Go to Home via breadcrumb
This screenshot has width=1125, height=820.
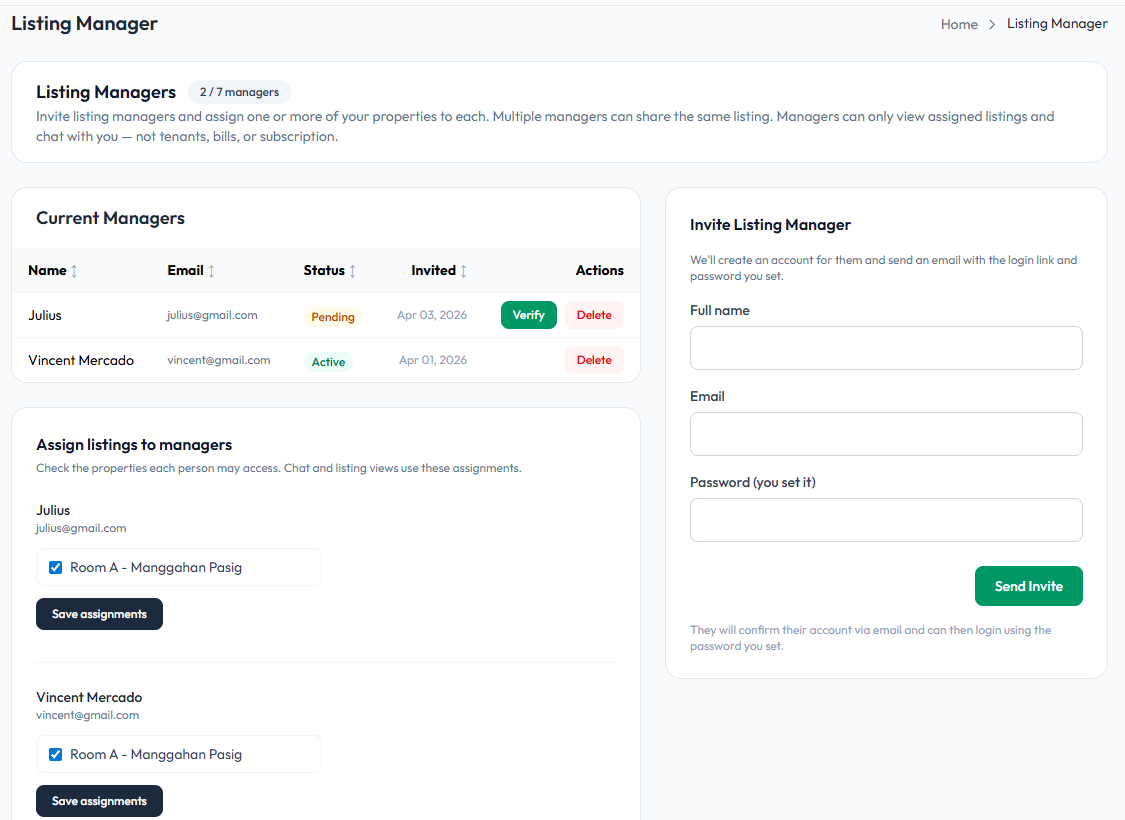(x=959, y=24)
